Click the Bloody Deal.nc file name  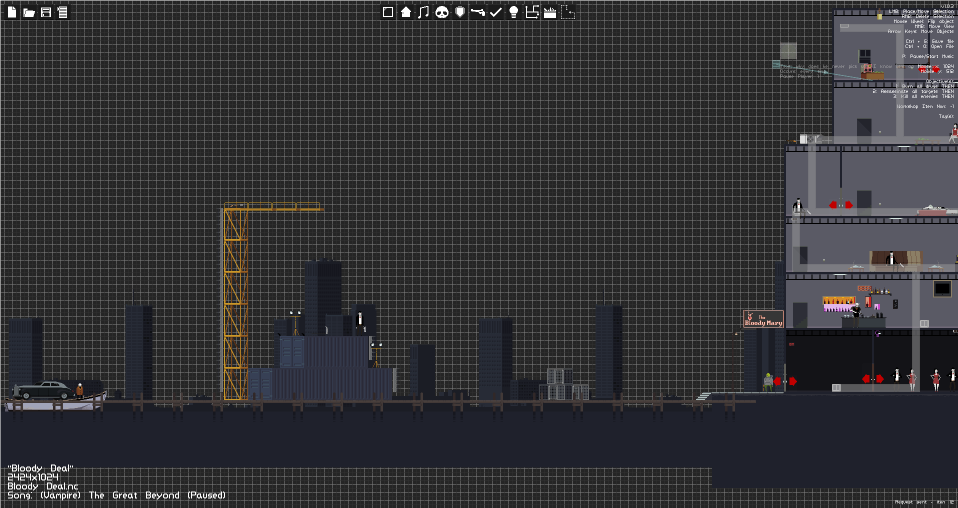pos(43,486)
